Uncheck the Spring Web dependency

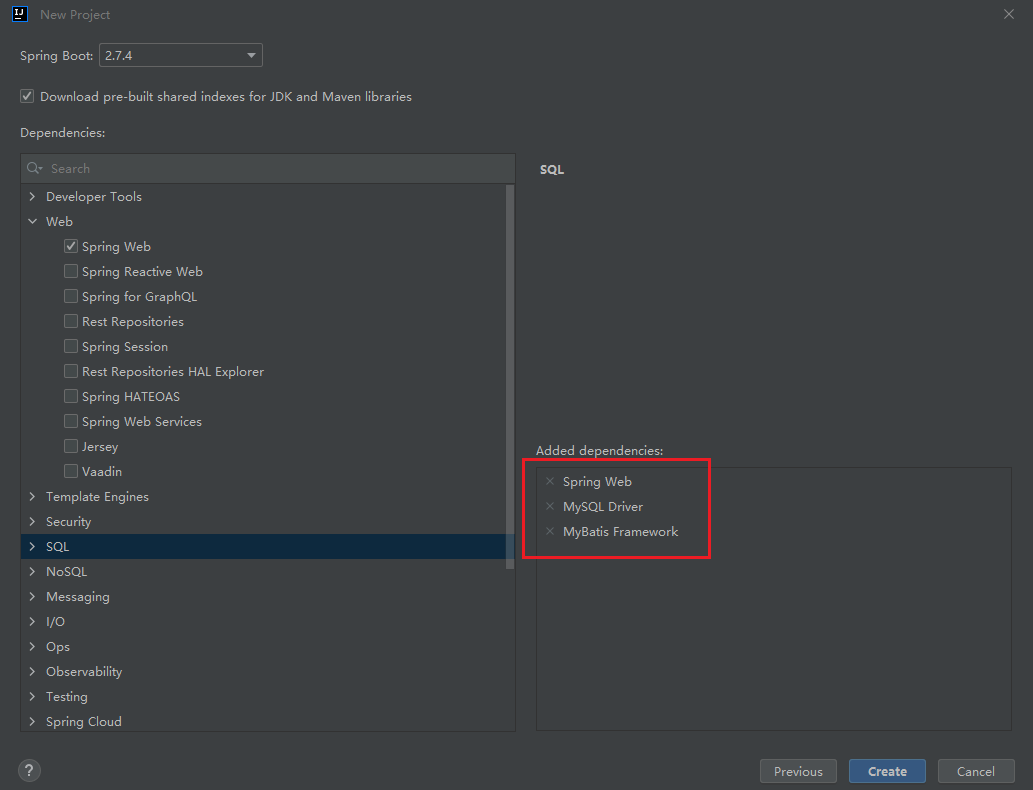70,246
